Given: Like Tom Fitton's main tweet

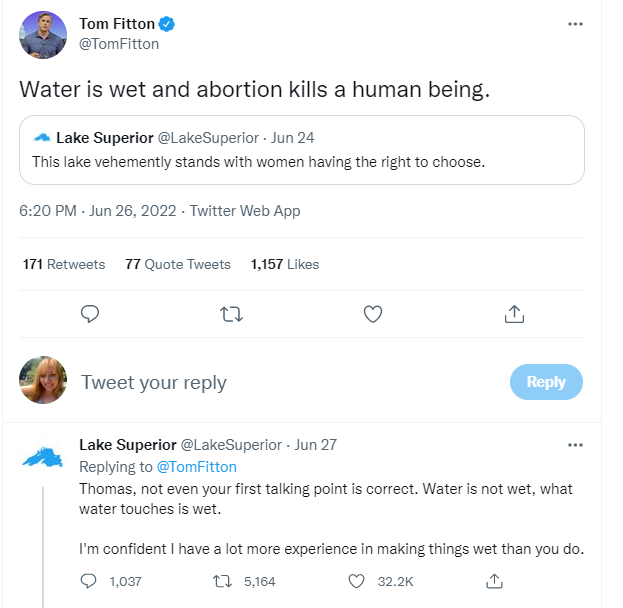Looking at the screenshot, I should point(373,314).
